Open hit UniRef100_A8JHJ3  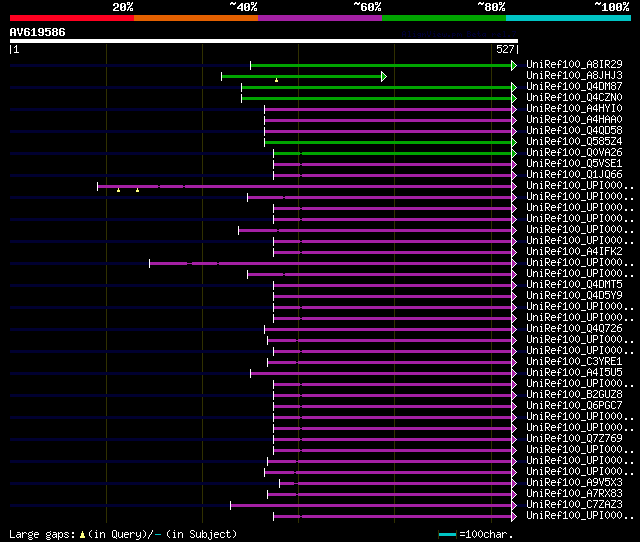point(574,76)
